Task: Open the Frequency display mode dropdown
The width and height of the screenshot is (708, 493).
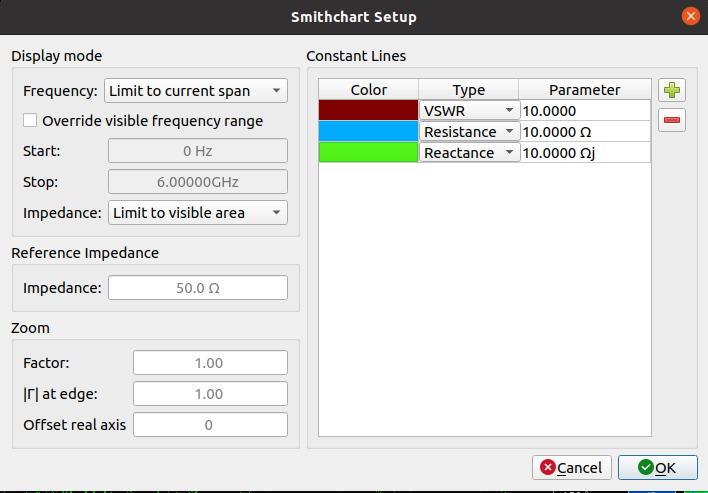Action: point(196,91)
